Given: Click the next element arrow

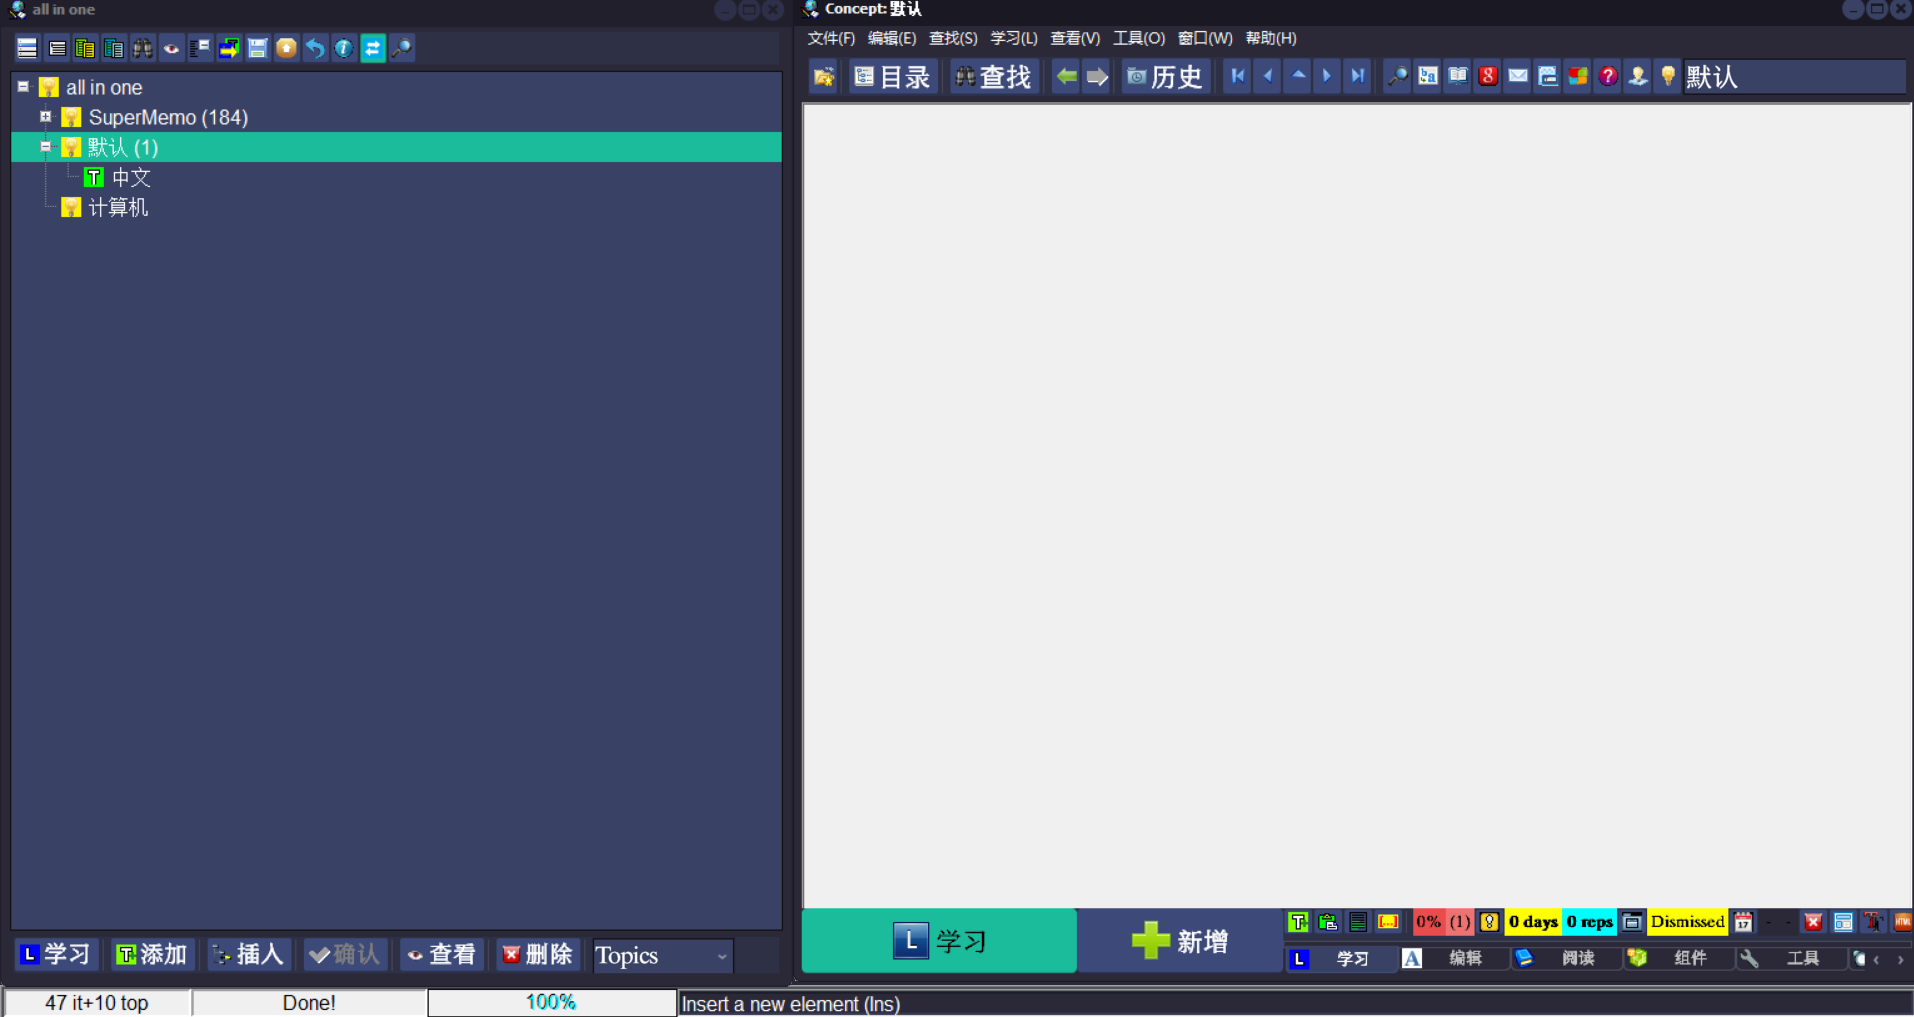Looking at the screenshot, I should click(1327, 76).
